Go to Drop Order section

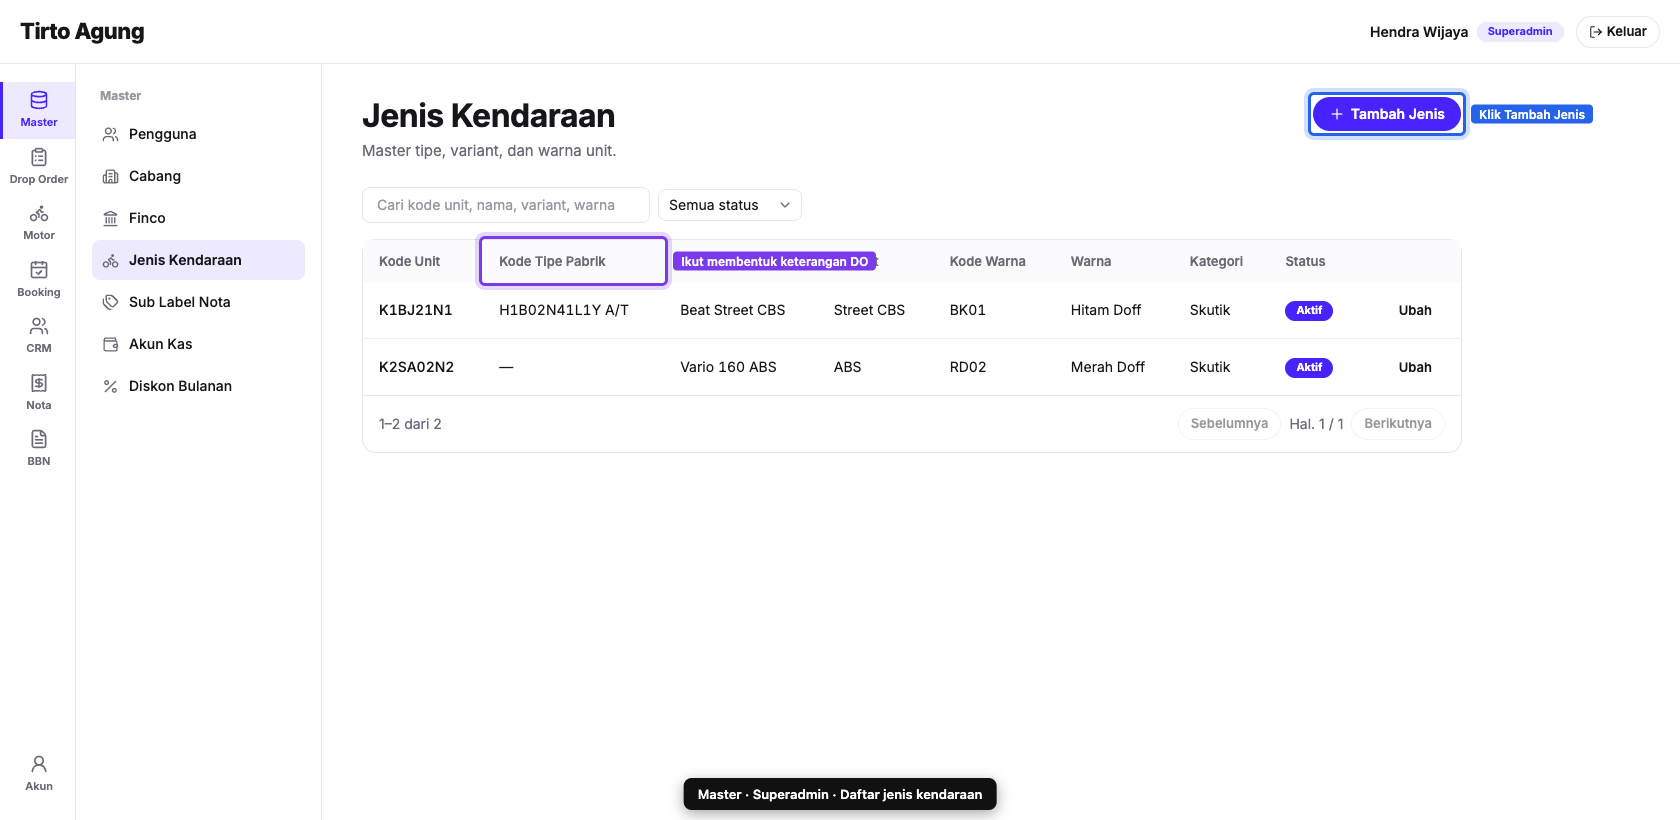point(38,166)
